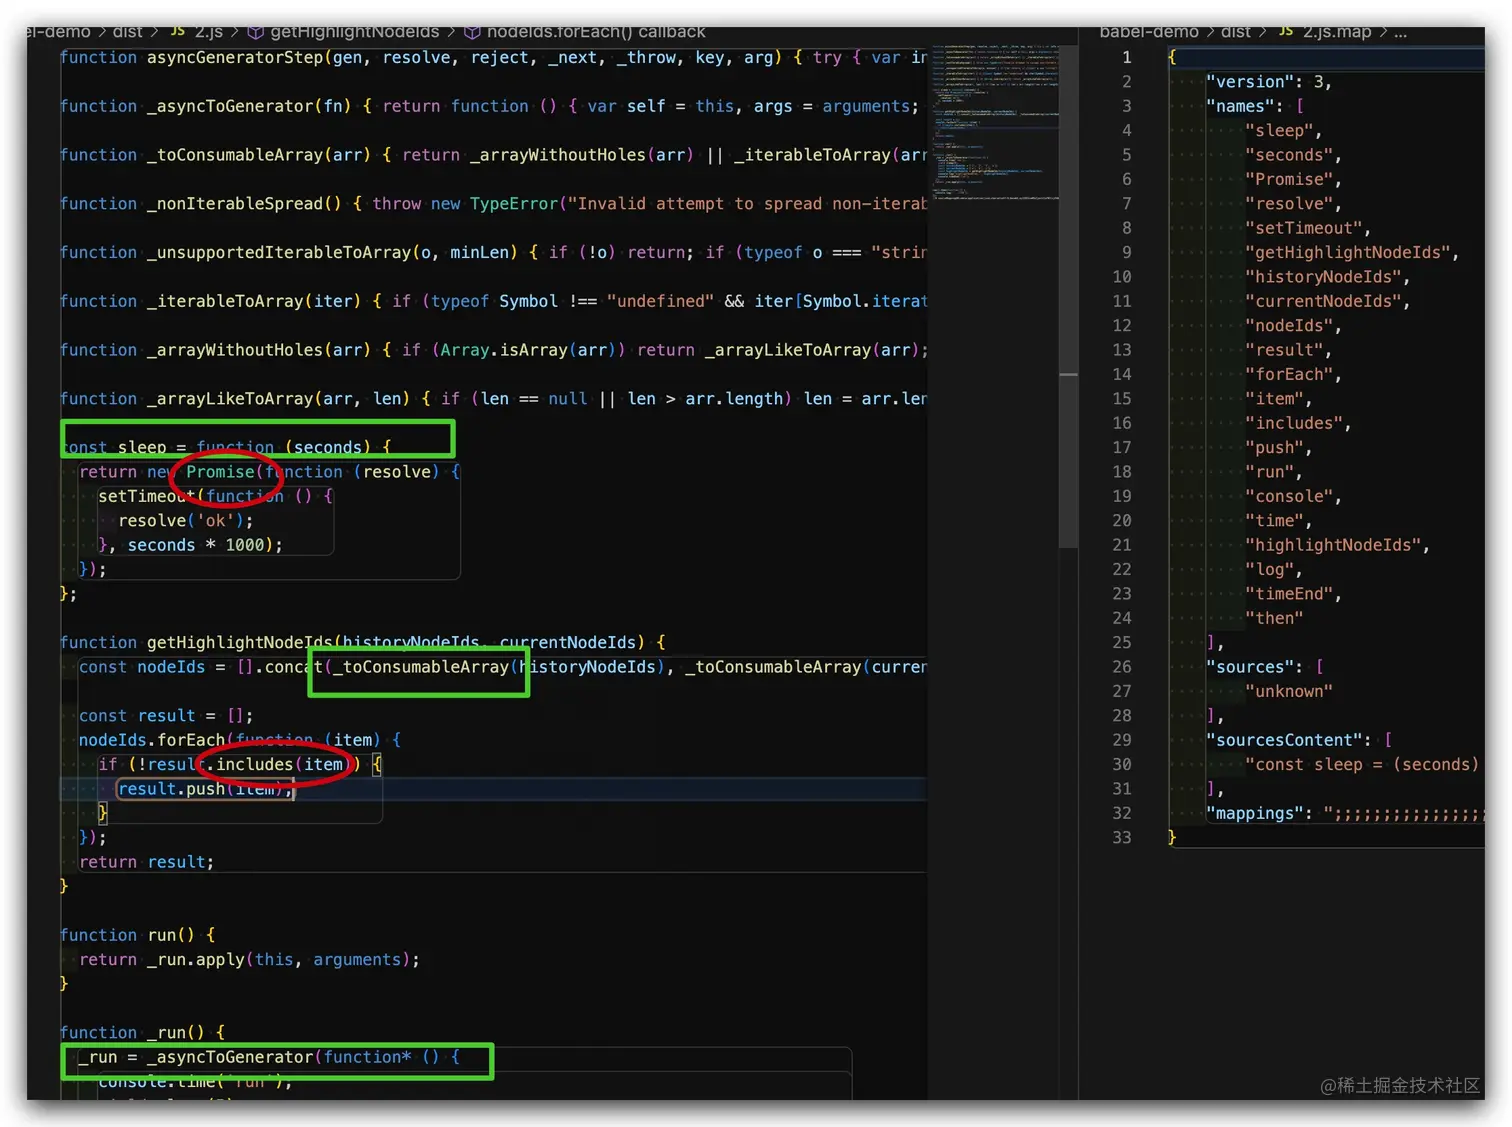Click the "mappings" property on line 32
The image size is (1512, 1127).
tap(1254, 813)
